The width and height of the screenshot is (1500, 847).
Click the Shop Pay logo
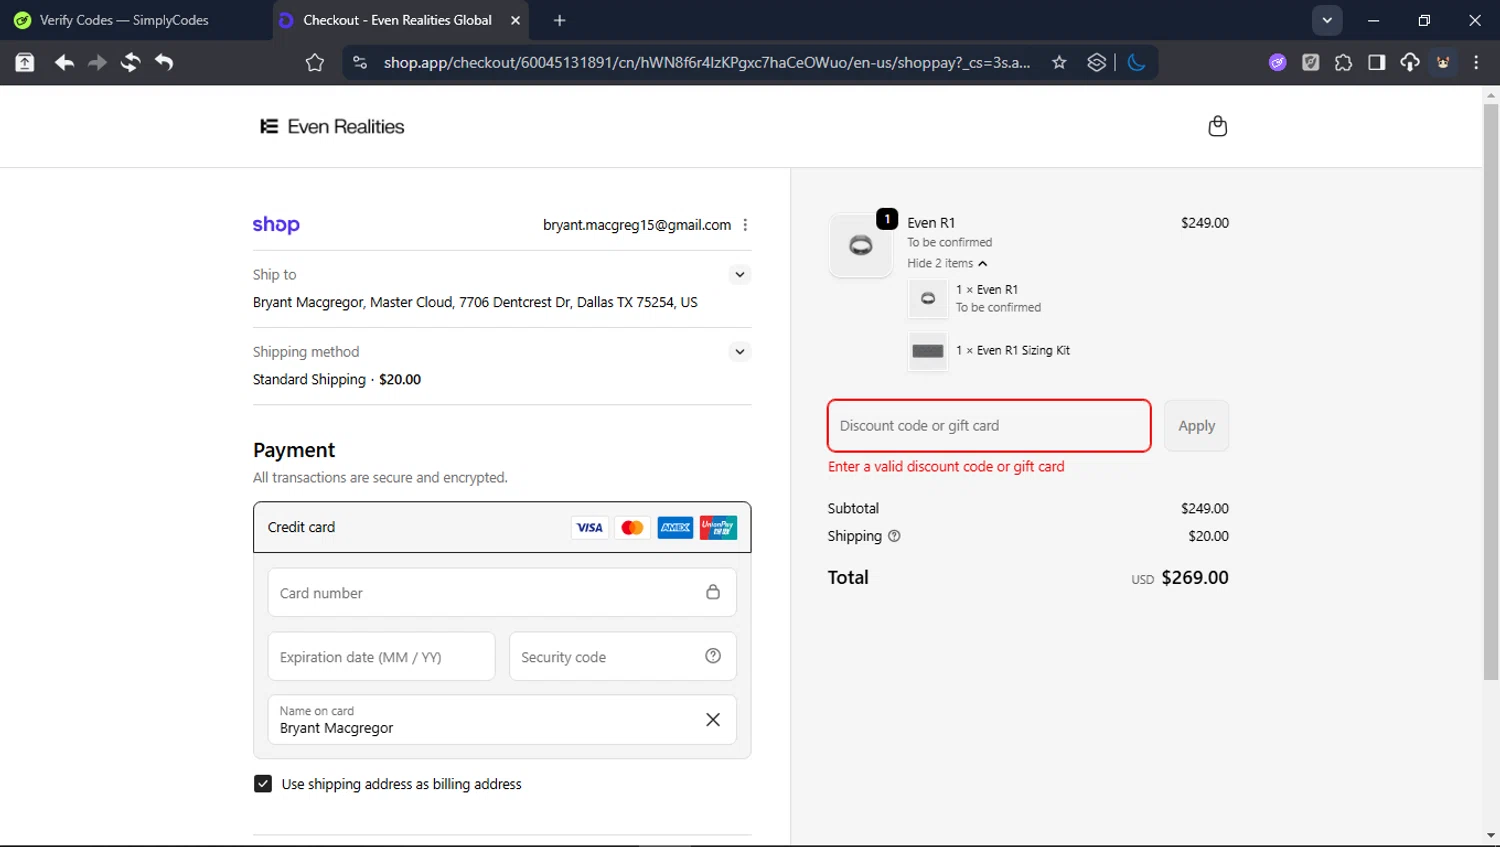(x=276, y=225)
